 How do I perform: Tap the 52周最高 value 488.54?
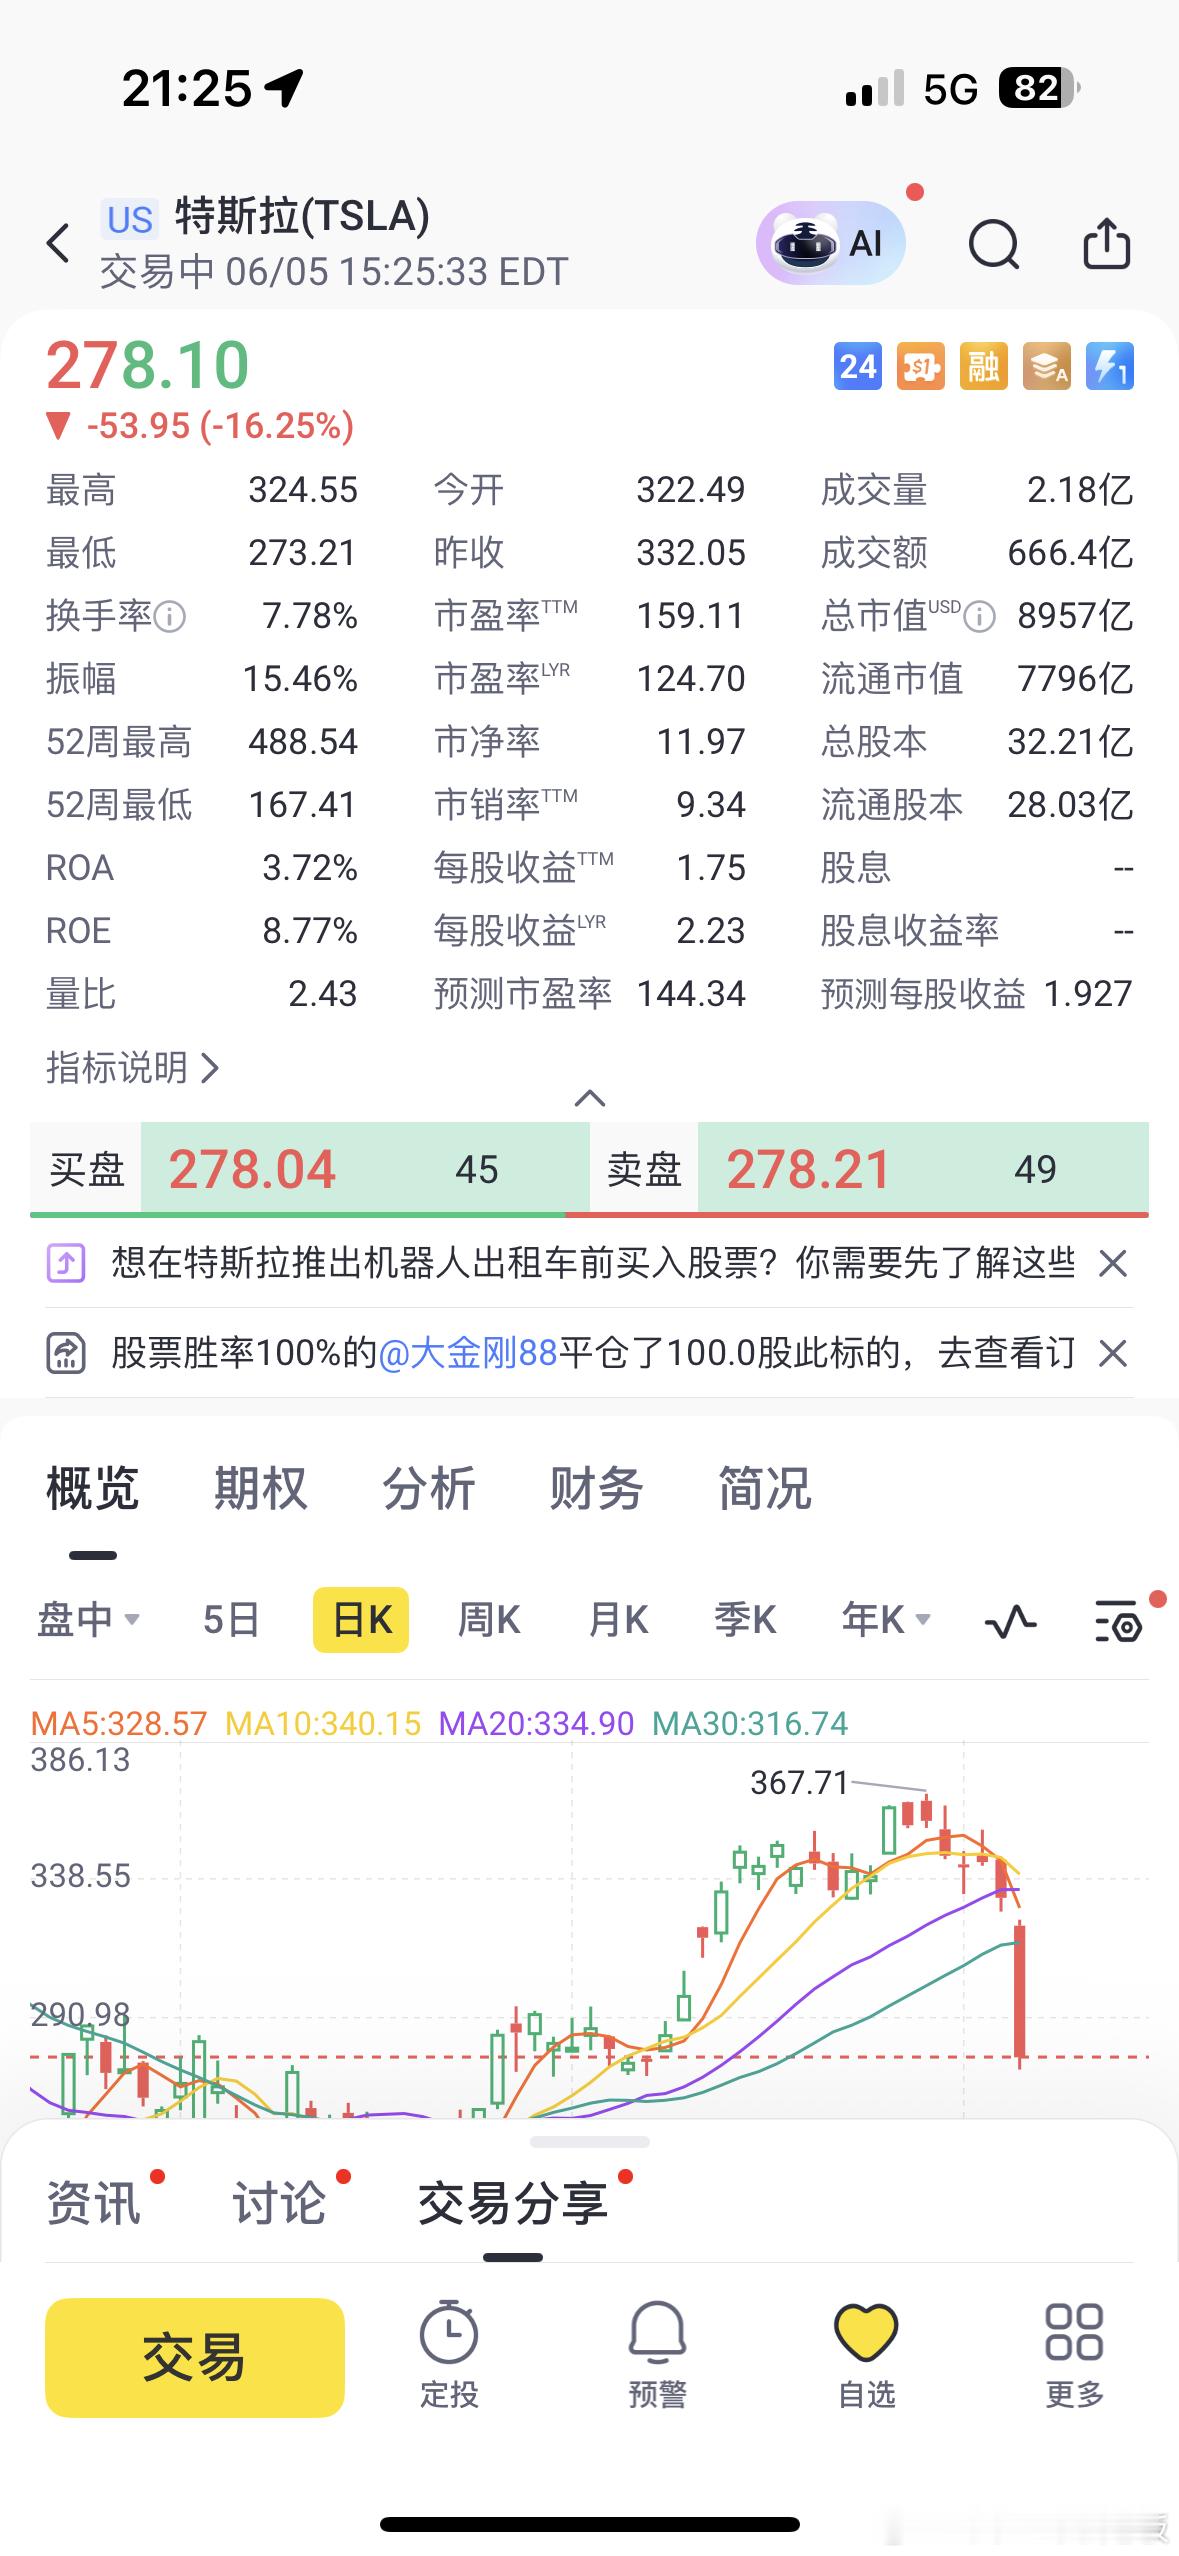click(303, 742)
